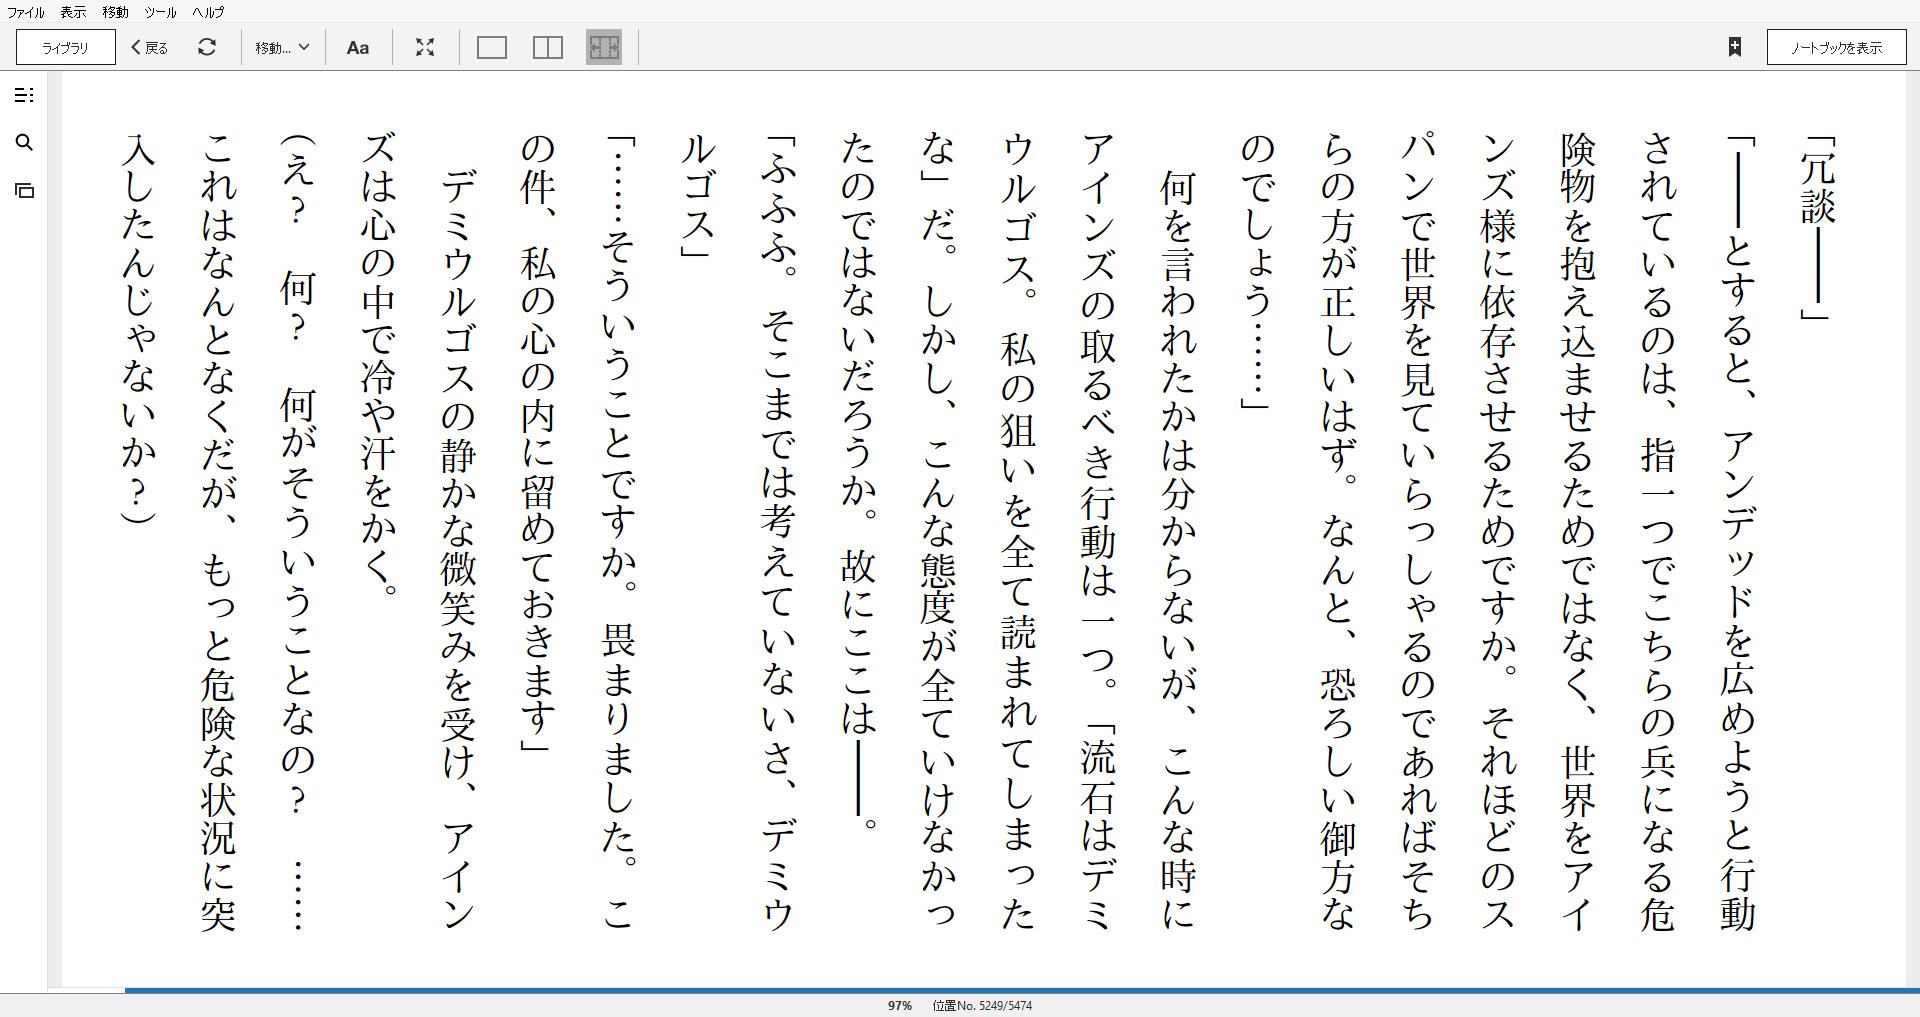Open the table of contents icon
This screenshot has width=1920, height=1017.
click(24, 95)
